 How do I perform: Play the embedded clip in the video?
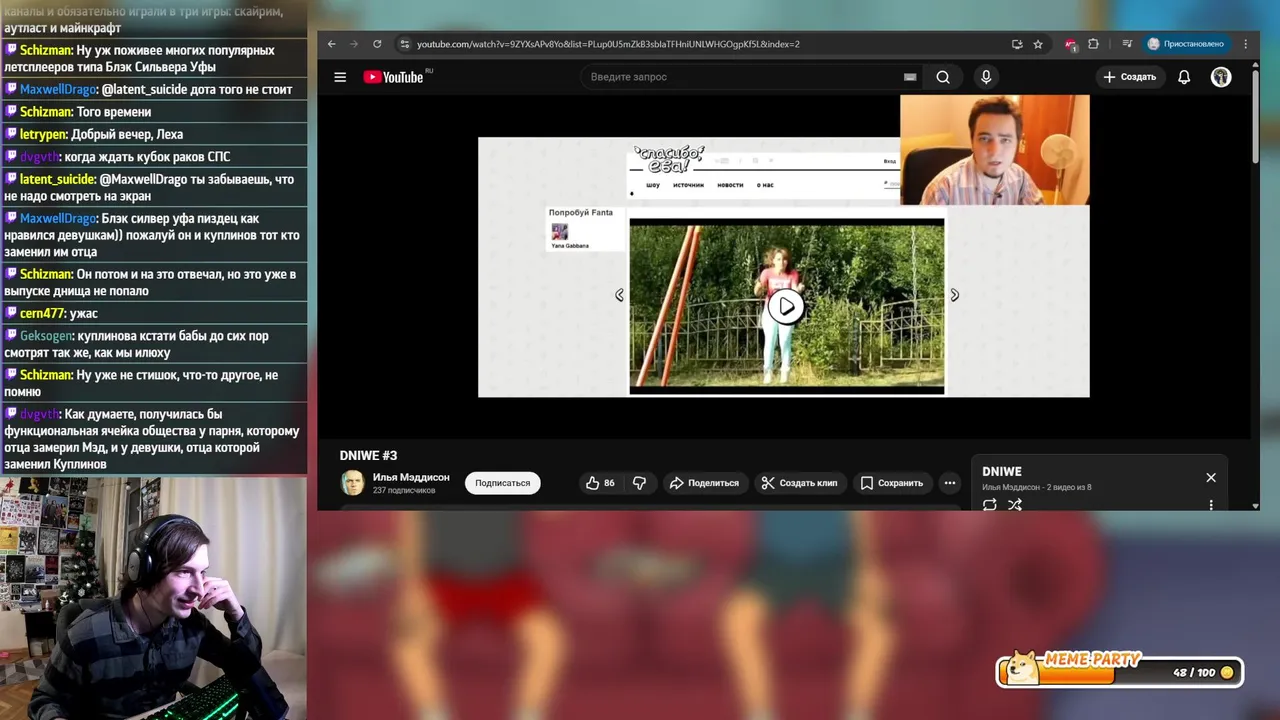pos(786,307)
